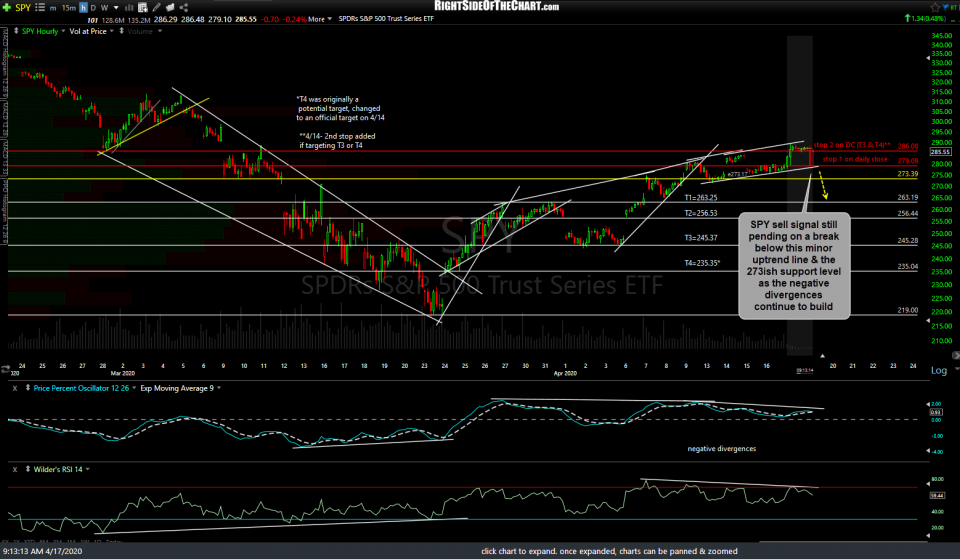The width and height of the screenshot is (960, 559).
Task: Open the timeframe dropdown arrow after W
Action: (x=116, y=8)
